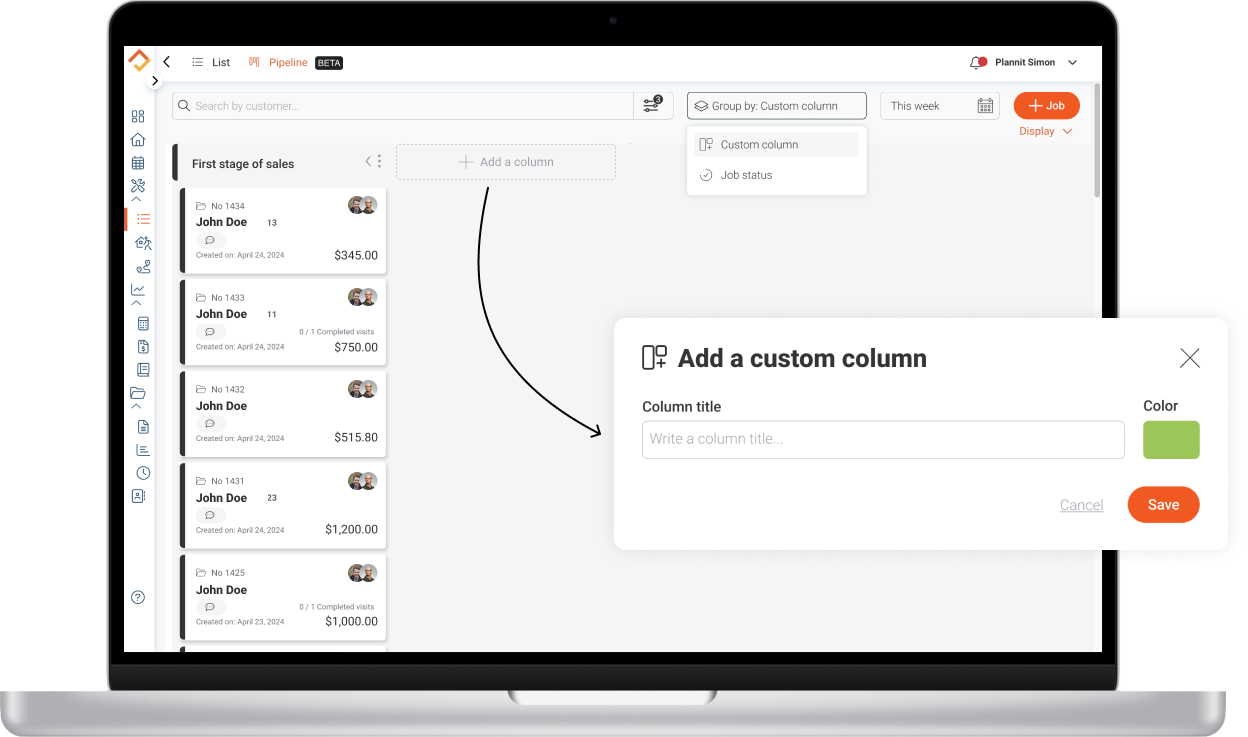This screenshot has height=737, width=1248.
Task: Open the dashboard grid icon in the sidebar
Action: [138, 116]
